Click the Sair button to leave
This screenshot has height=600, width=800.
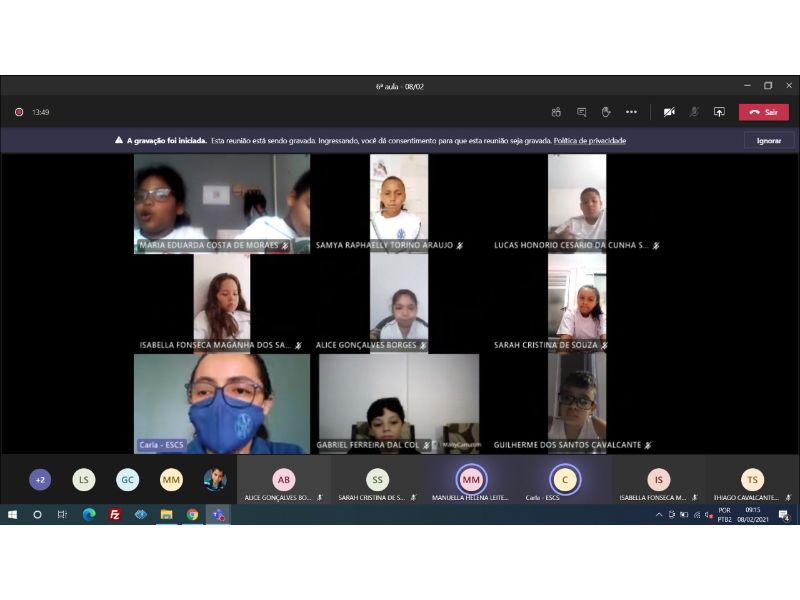764,112
